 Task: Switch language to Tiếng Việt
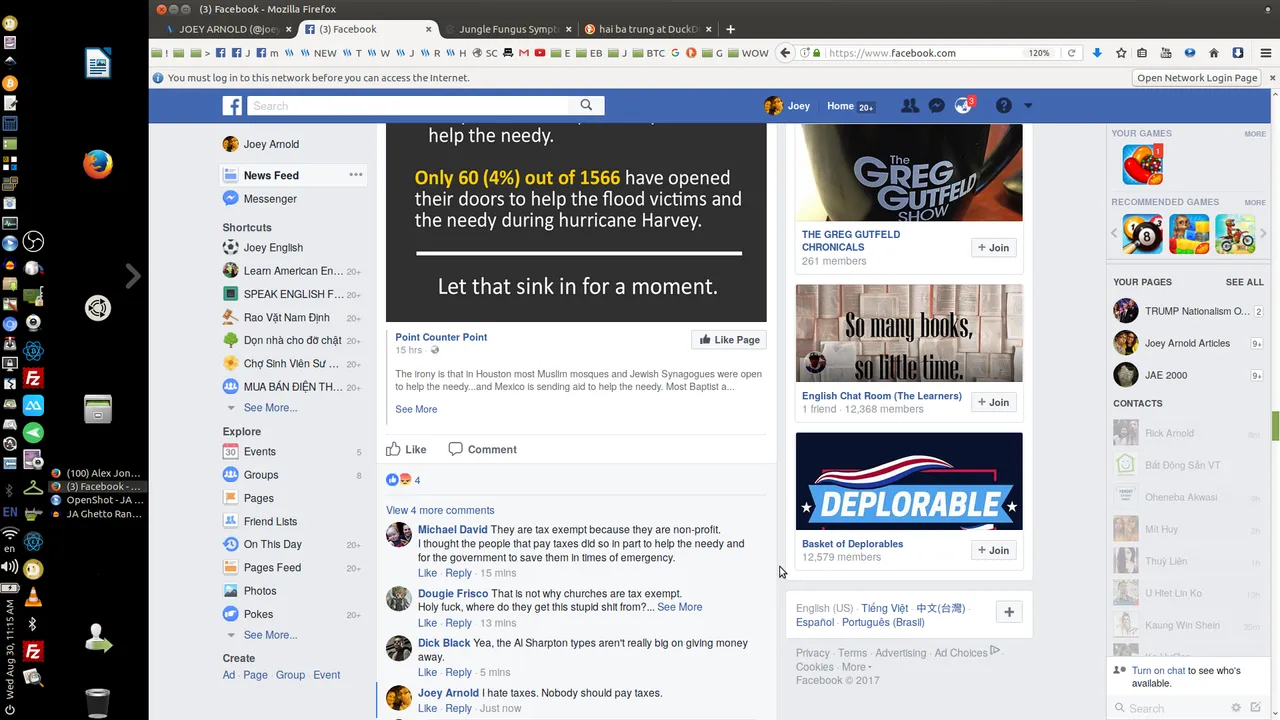(885, 608)
